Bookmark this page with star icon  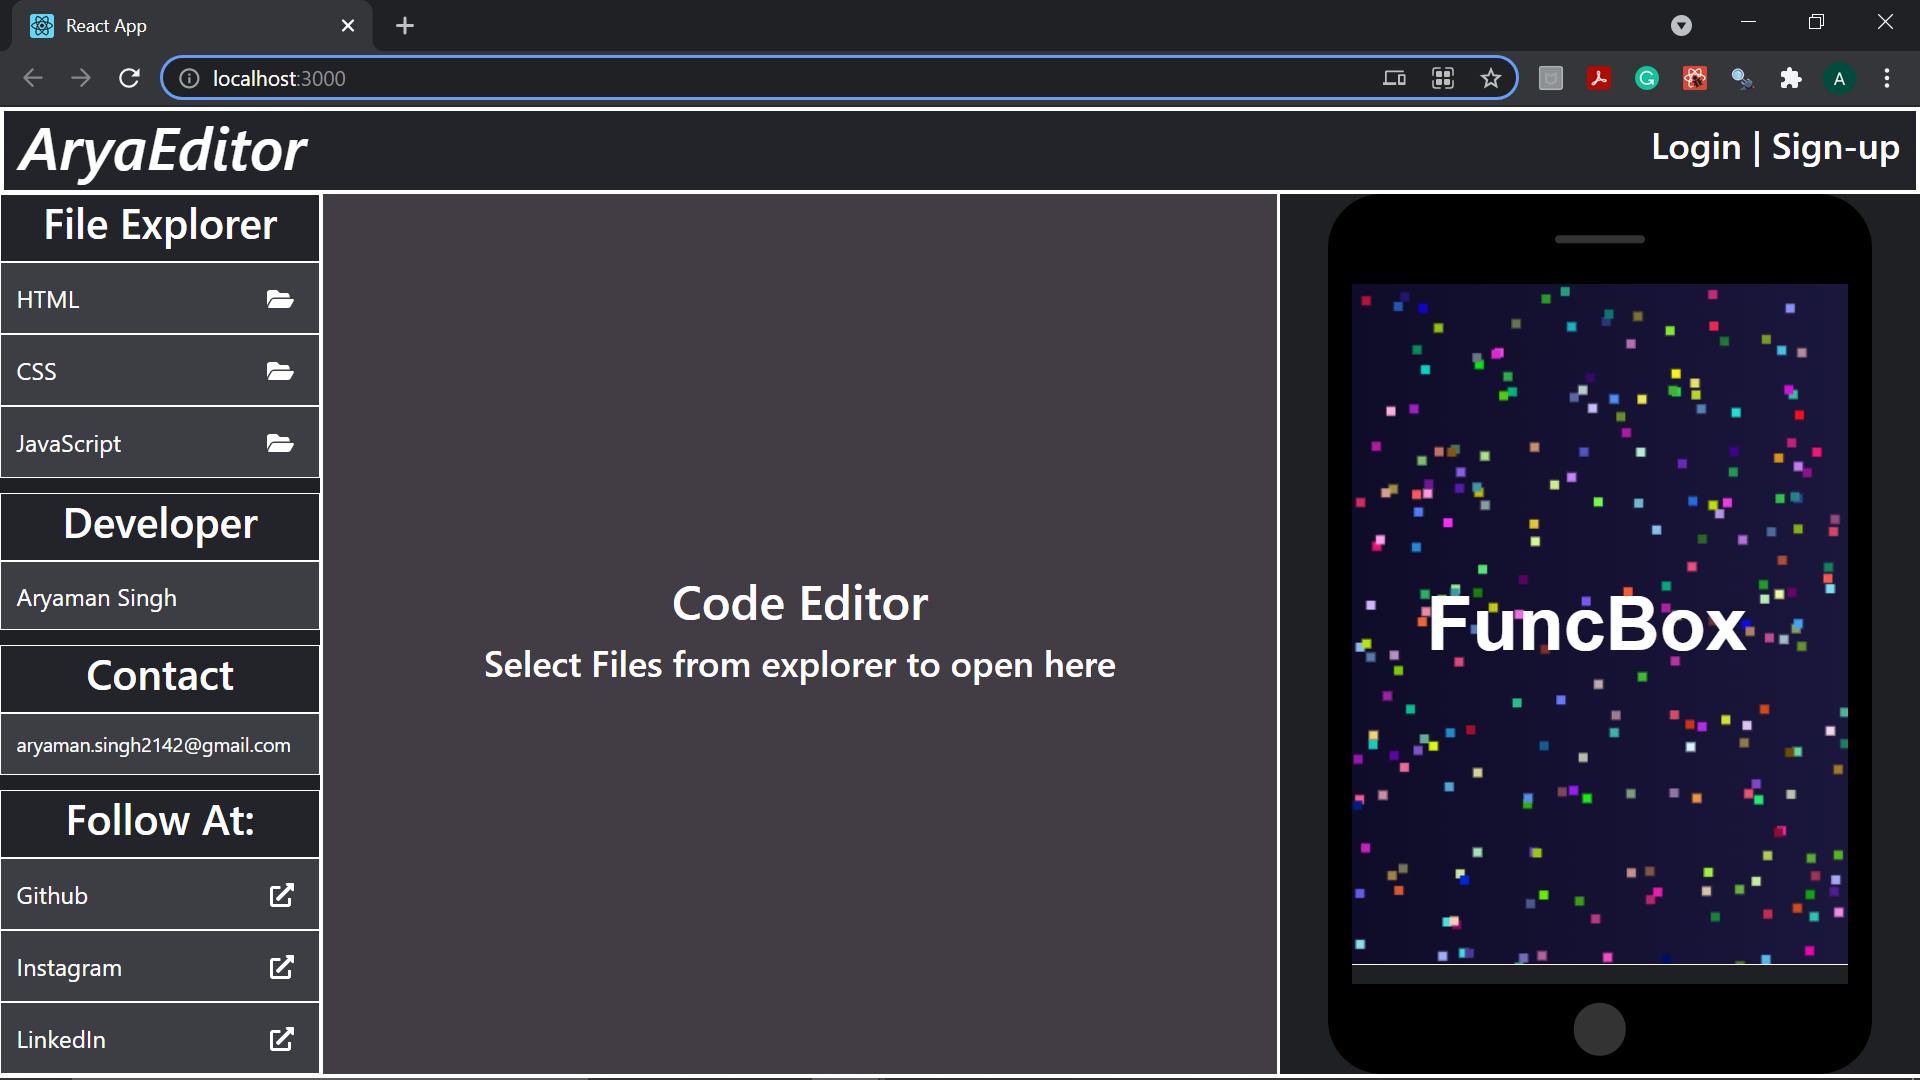coord(1491,78)
